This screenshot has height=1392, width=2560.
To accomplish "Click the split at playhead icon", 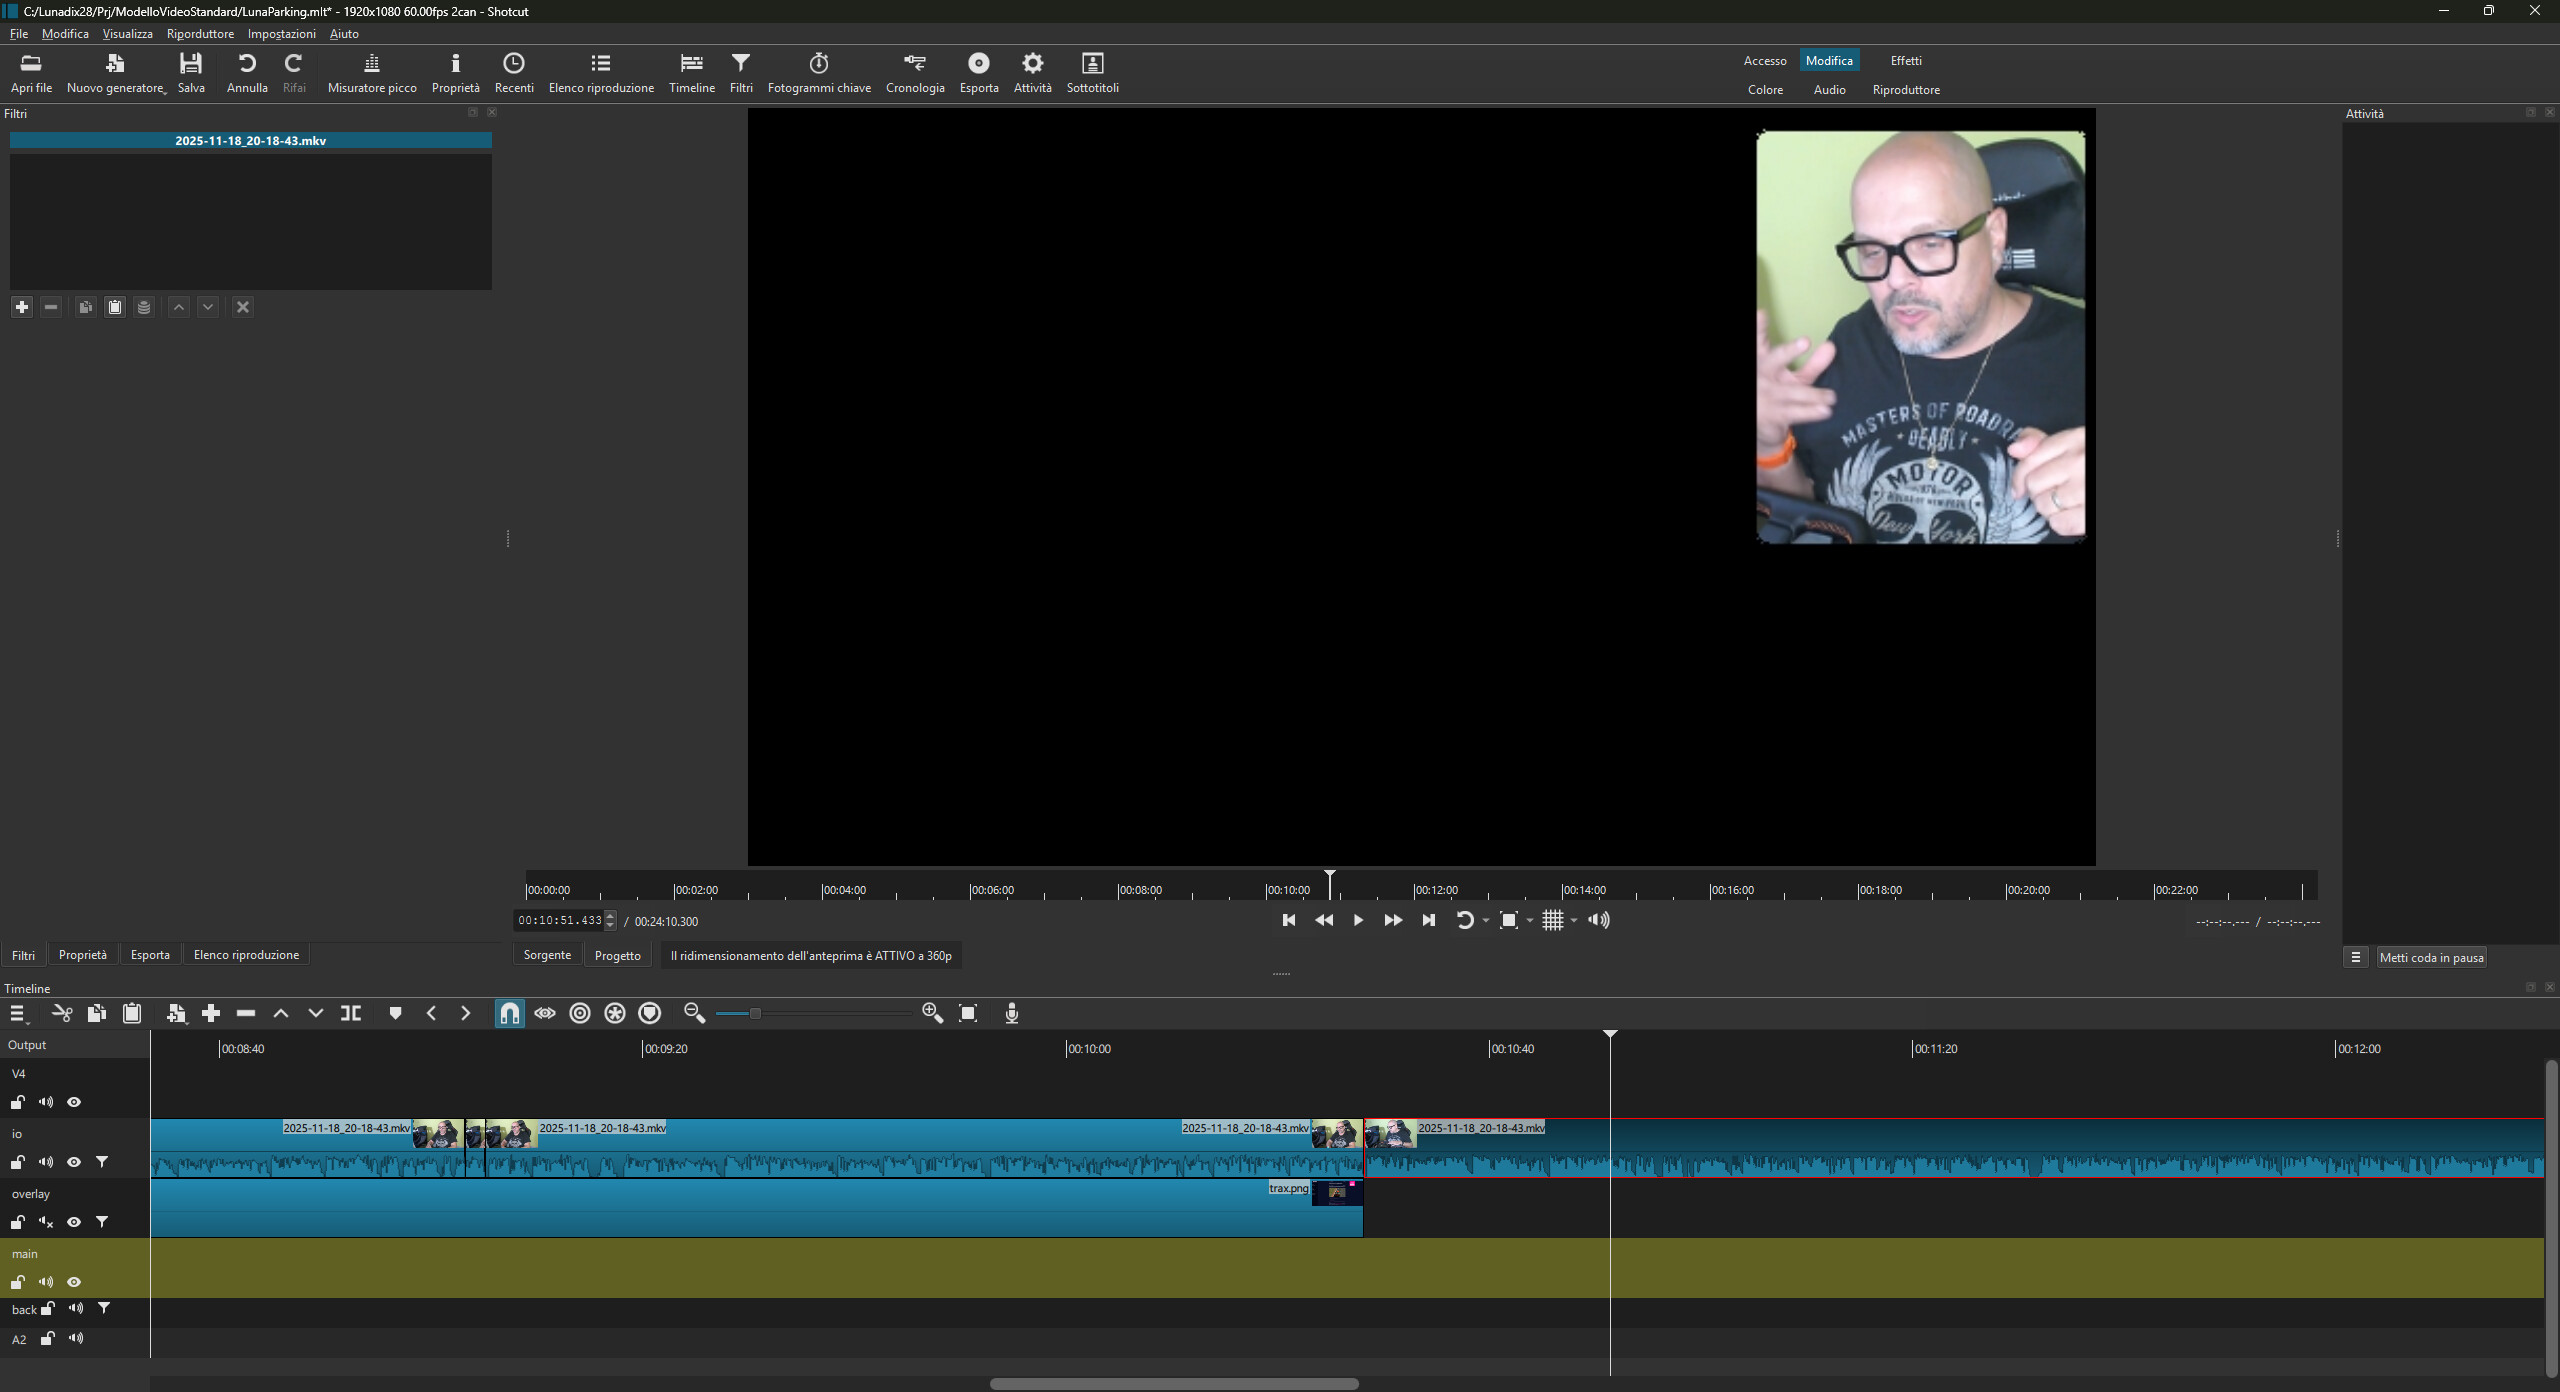I will click(351, 1013).
